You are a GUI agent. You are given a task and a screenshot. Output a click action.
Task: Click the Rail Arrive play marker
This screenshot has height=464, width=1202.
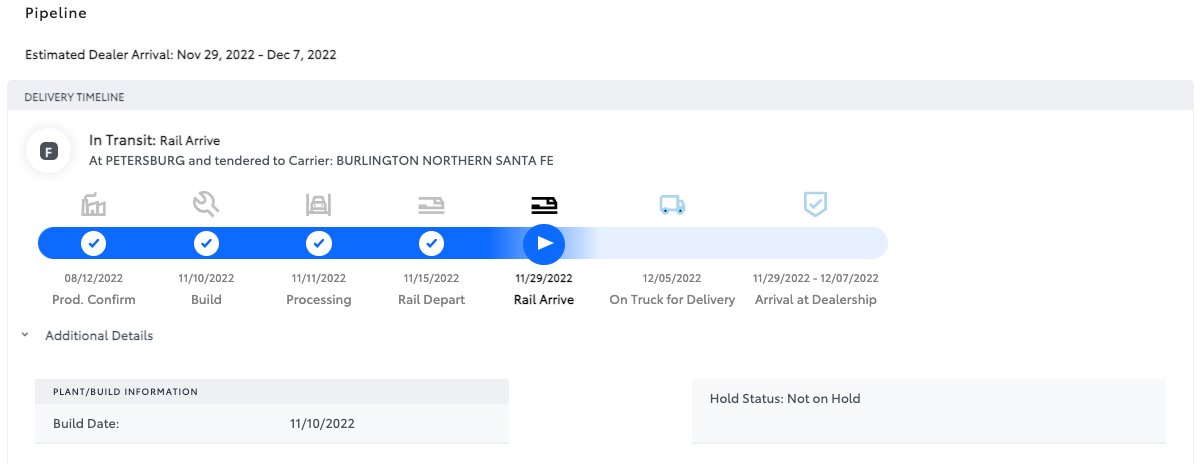pos(544,243)
